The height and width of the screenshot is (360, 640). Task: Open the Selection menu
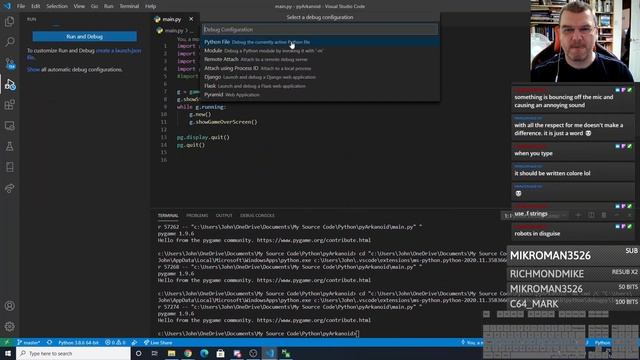pyautogui.click(x=57, y=6)
